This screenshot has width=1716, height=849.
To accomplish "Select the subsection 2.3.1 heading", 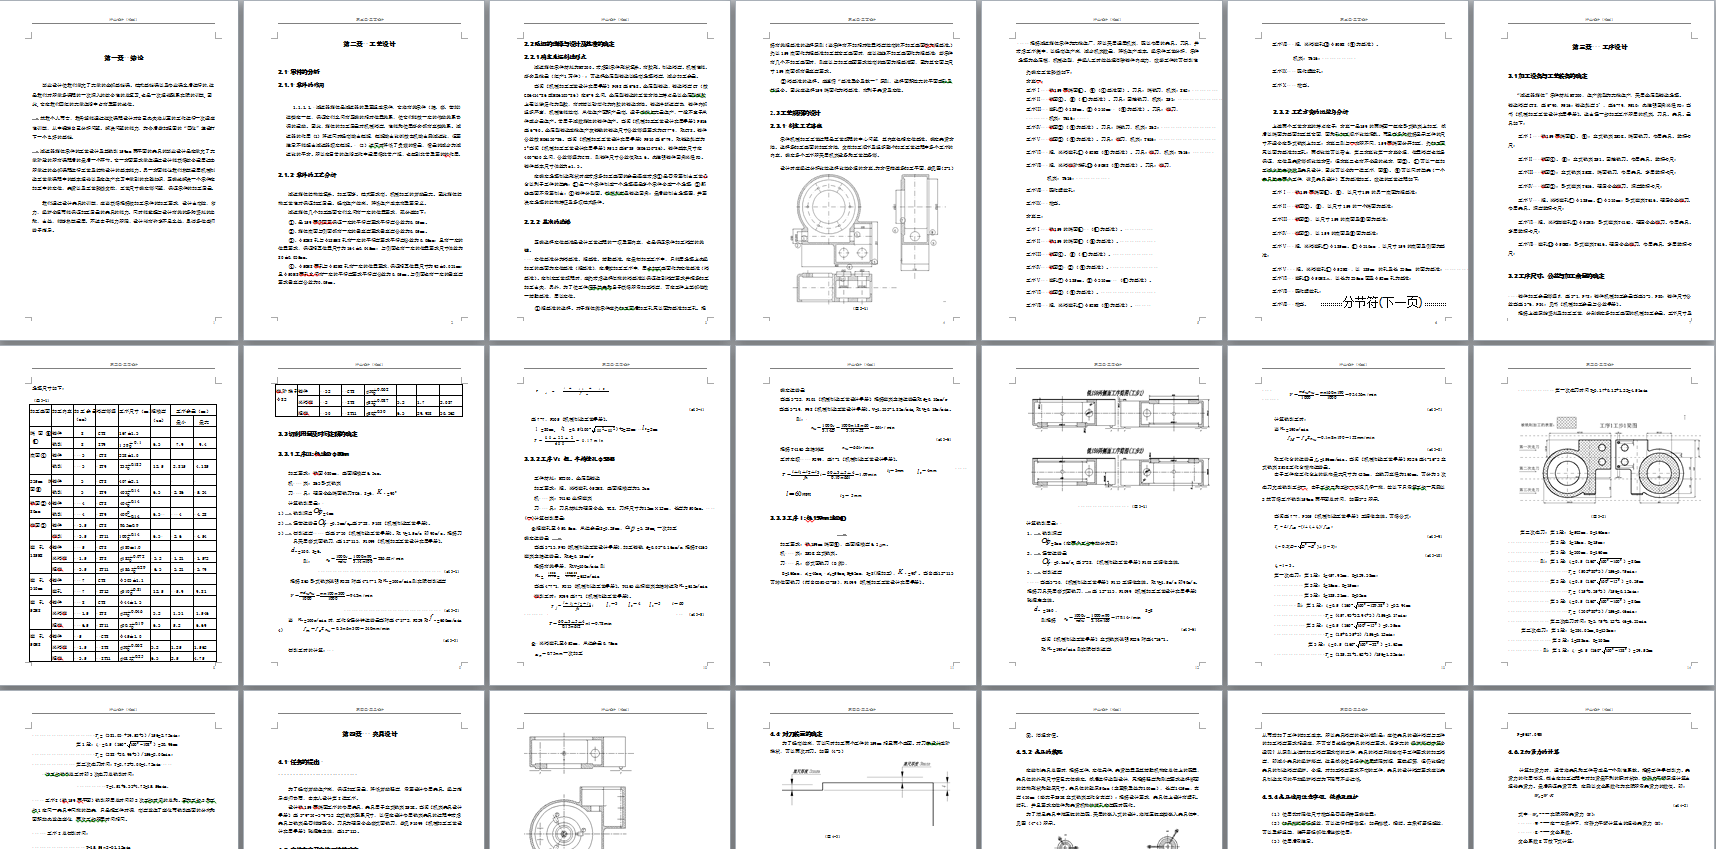I will coord(795,126).
